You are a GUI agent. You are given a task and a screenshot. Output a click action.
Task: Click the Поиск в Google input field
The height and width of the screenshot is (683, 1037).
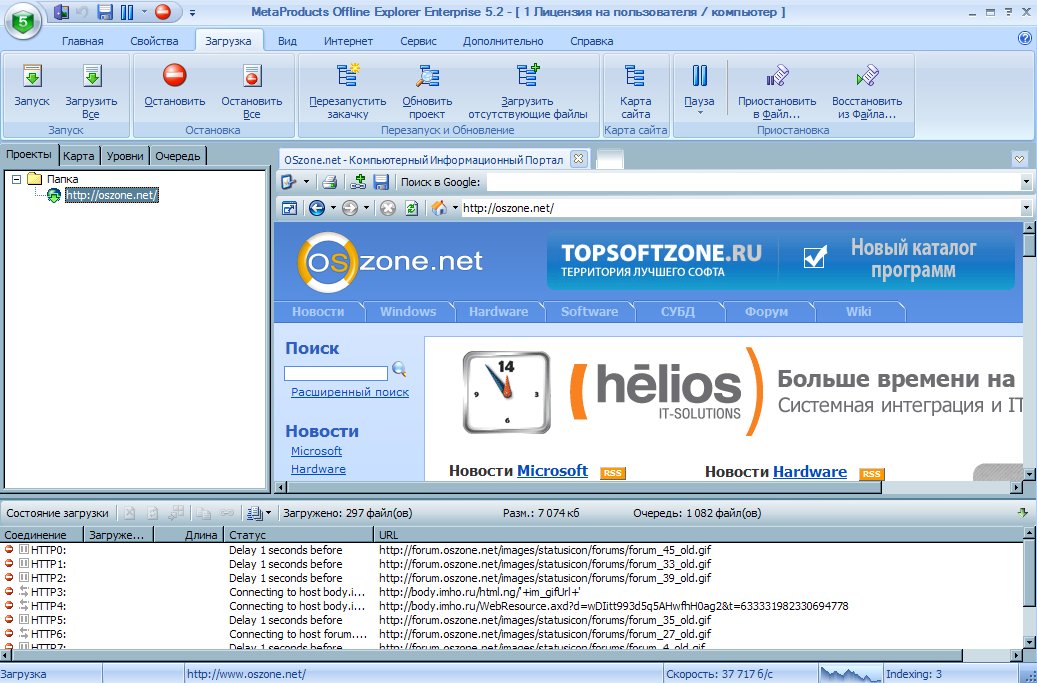pyautogui.click(x=752, y=182)
